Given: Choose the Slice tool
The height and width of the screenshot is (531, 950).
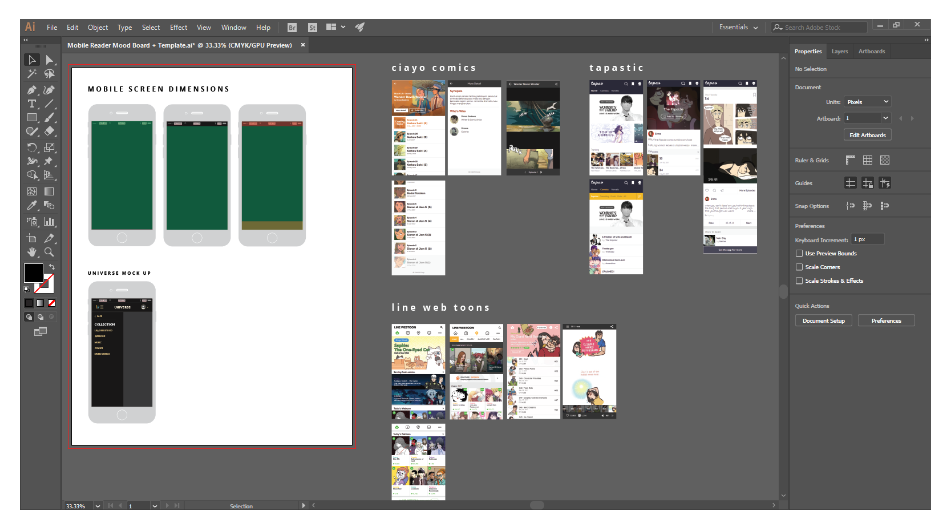Looking at the screenshot, I should (49, 238).
